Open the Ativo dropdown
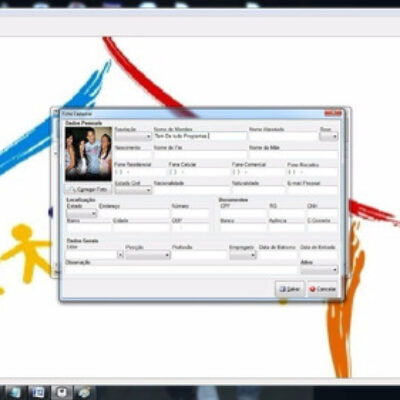400x400 pixels. pyautogui.click(x=319, y=270)
